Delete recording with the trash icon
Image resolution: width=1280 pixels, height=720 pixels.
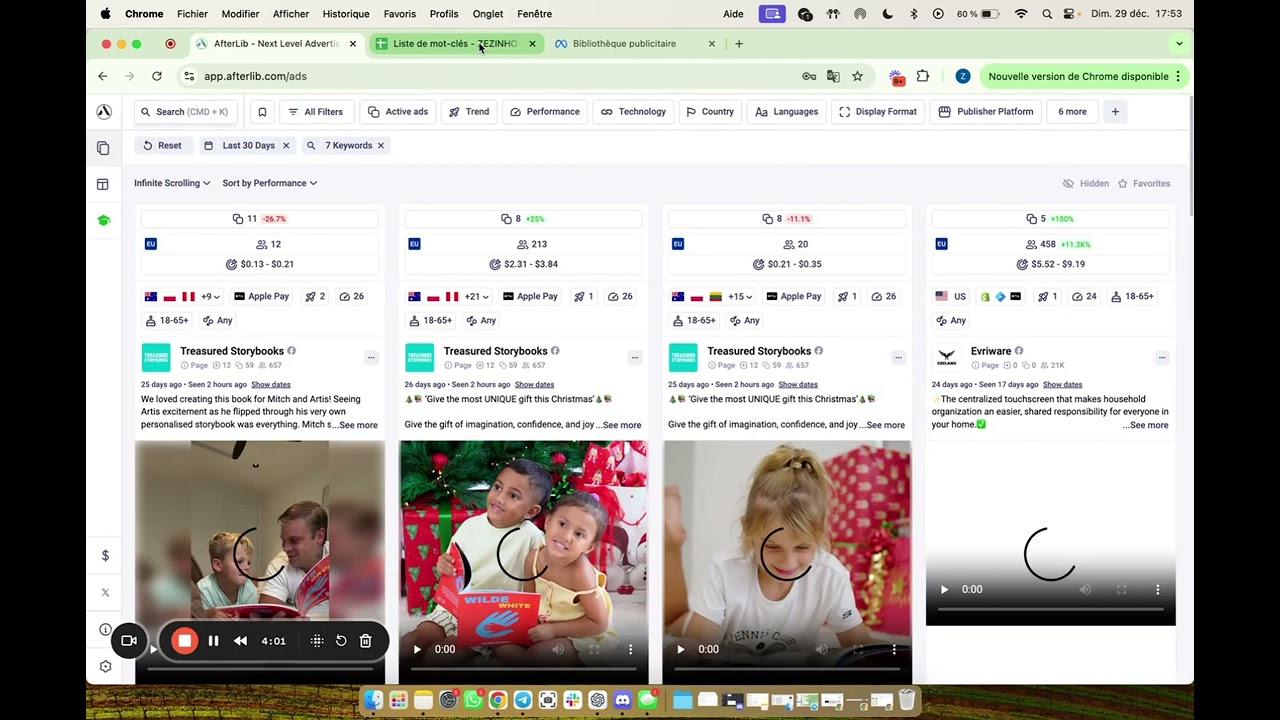[x=366, y=641]
